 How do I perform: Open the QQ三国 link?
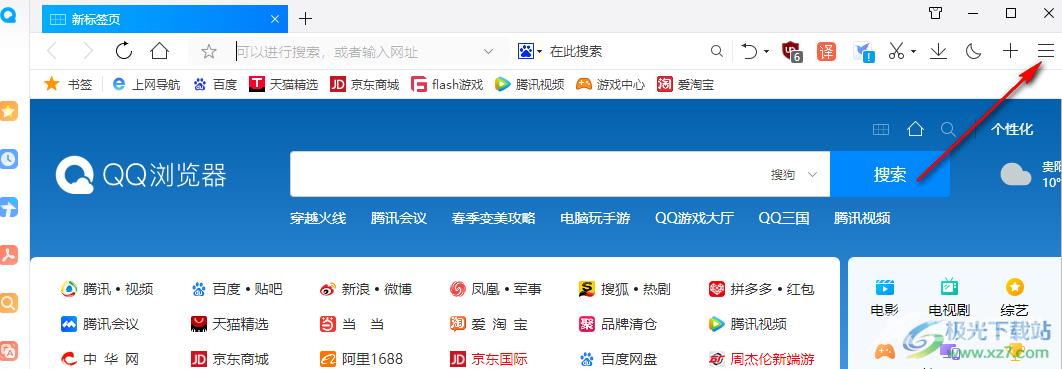pyautogui.click(x=784, y=218)
